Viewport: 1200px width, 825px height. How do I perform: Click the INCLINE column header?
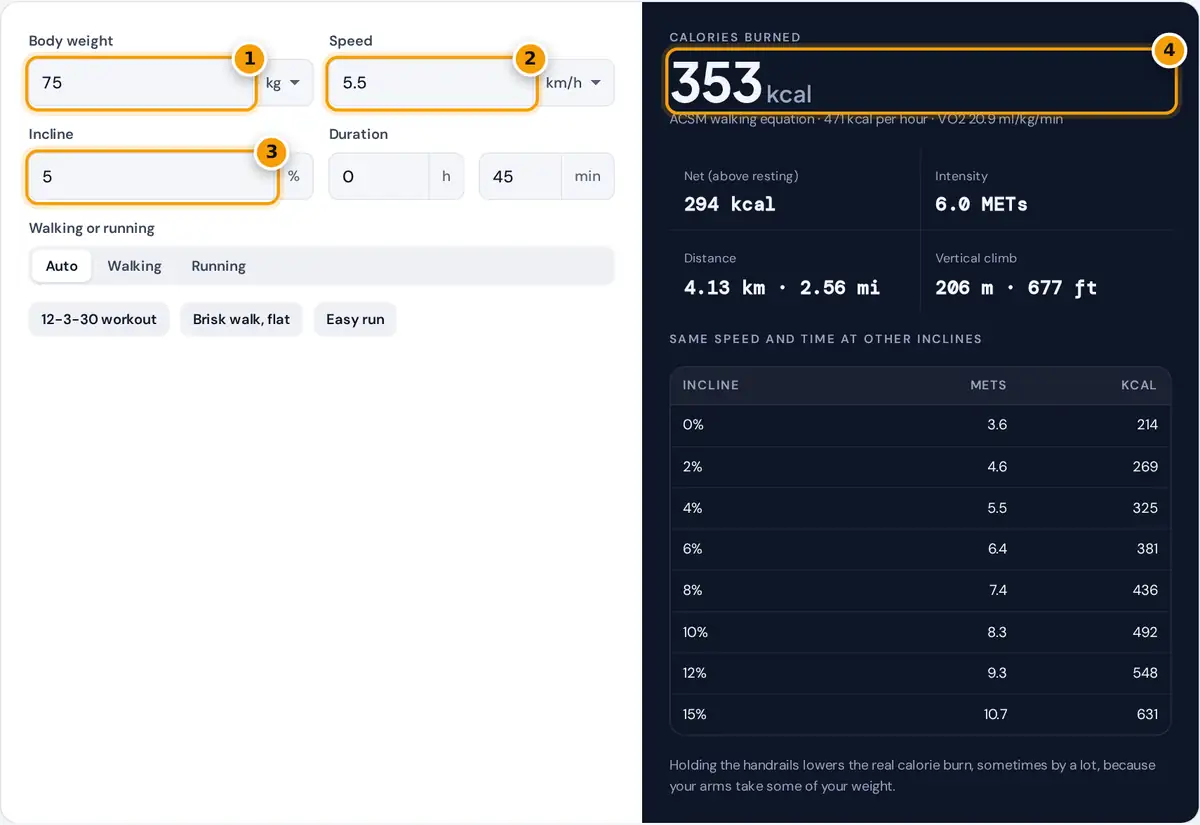(x=711, y=385)
